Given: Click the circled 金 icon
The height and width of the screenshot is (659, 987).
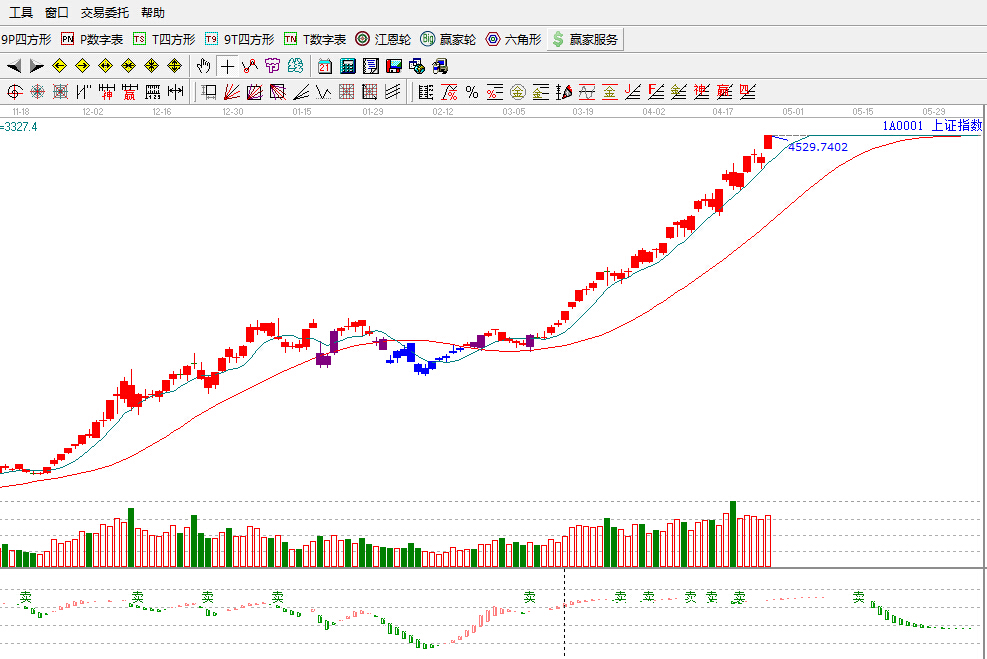Looking at the screenshot, I should point(517,92).
